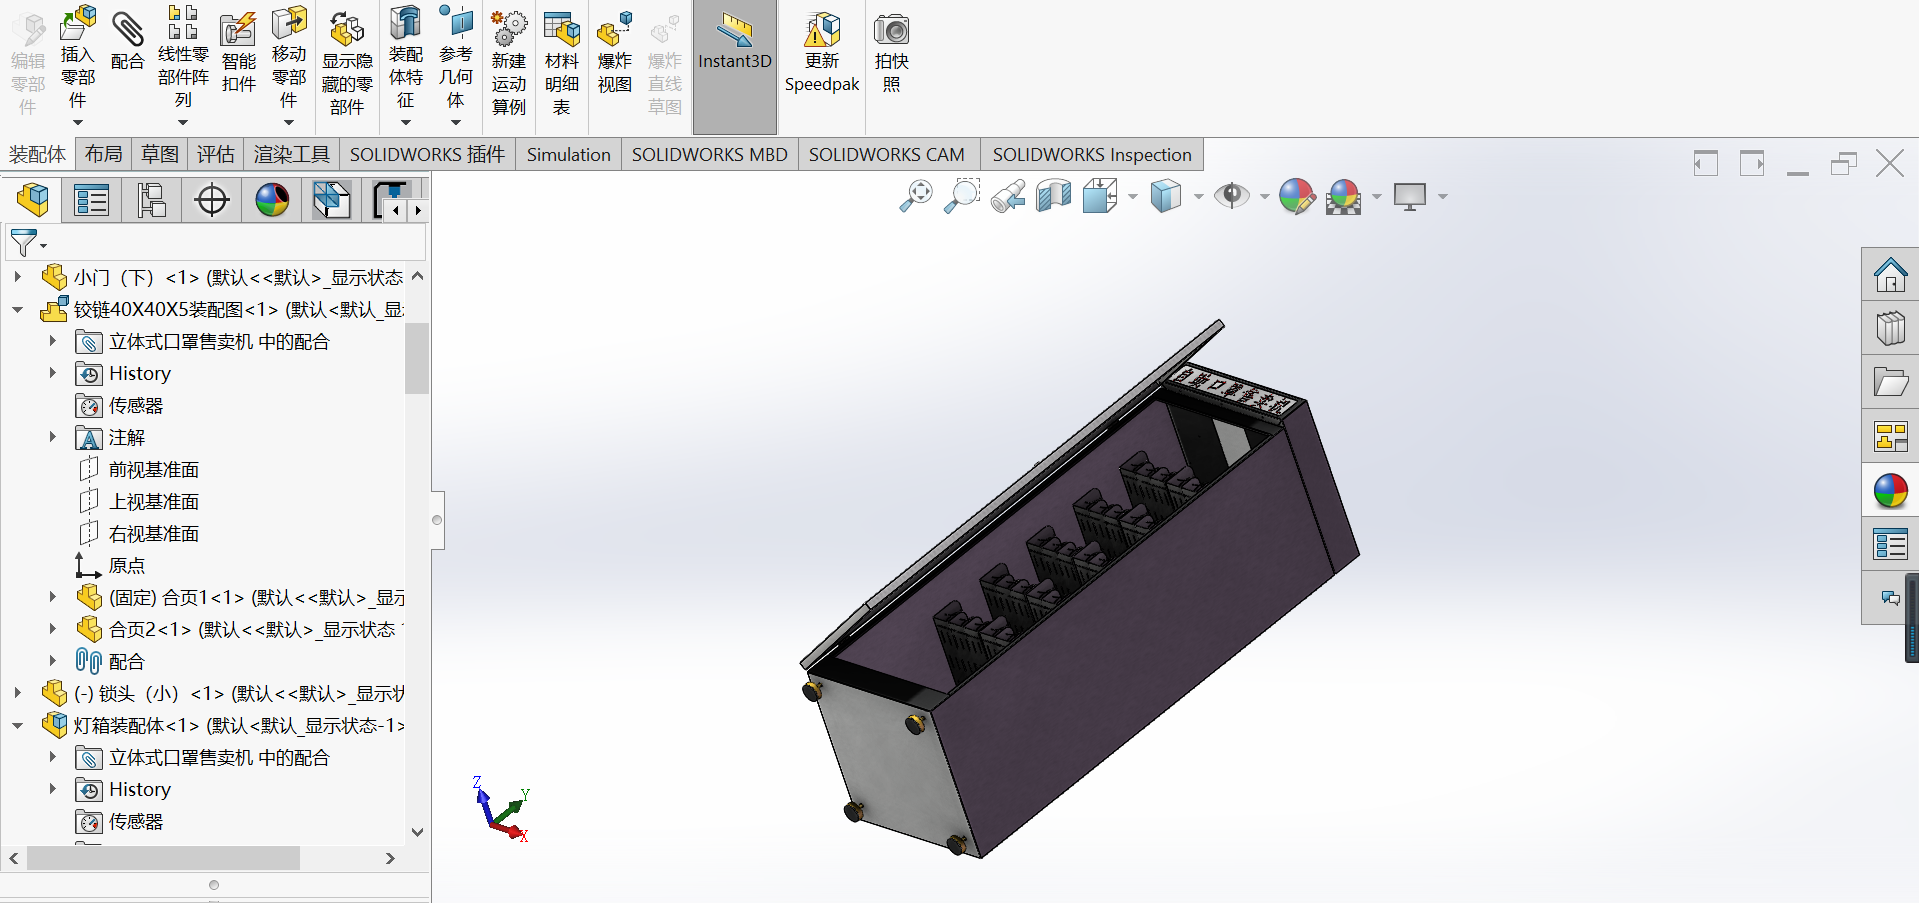Open the SOLIDWORKS 插件 tab
Image resolution: width=1919 pixels, height=903 pixels.
pos(427,154)
